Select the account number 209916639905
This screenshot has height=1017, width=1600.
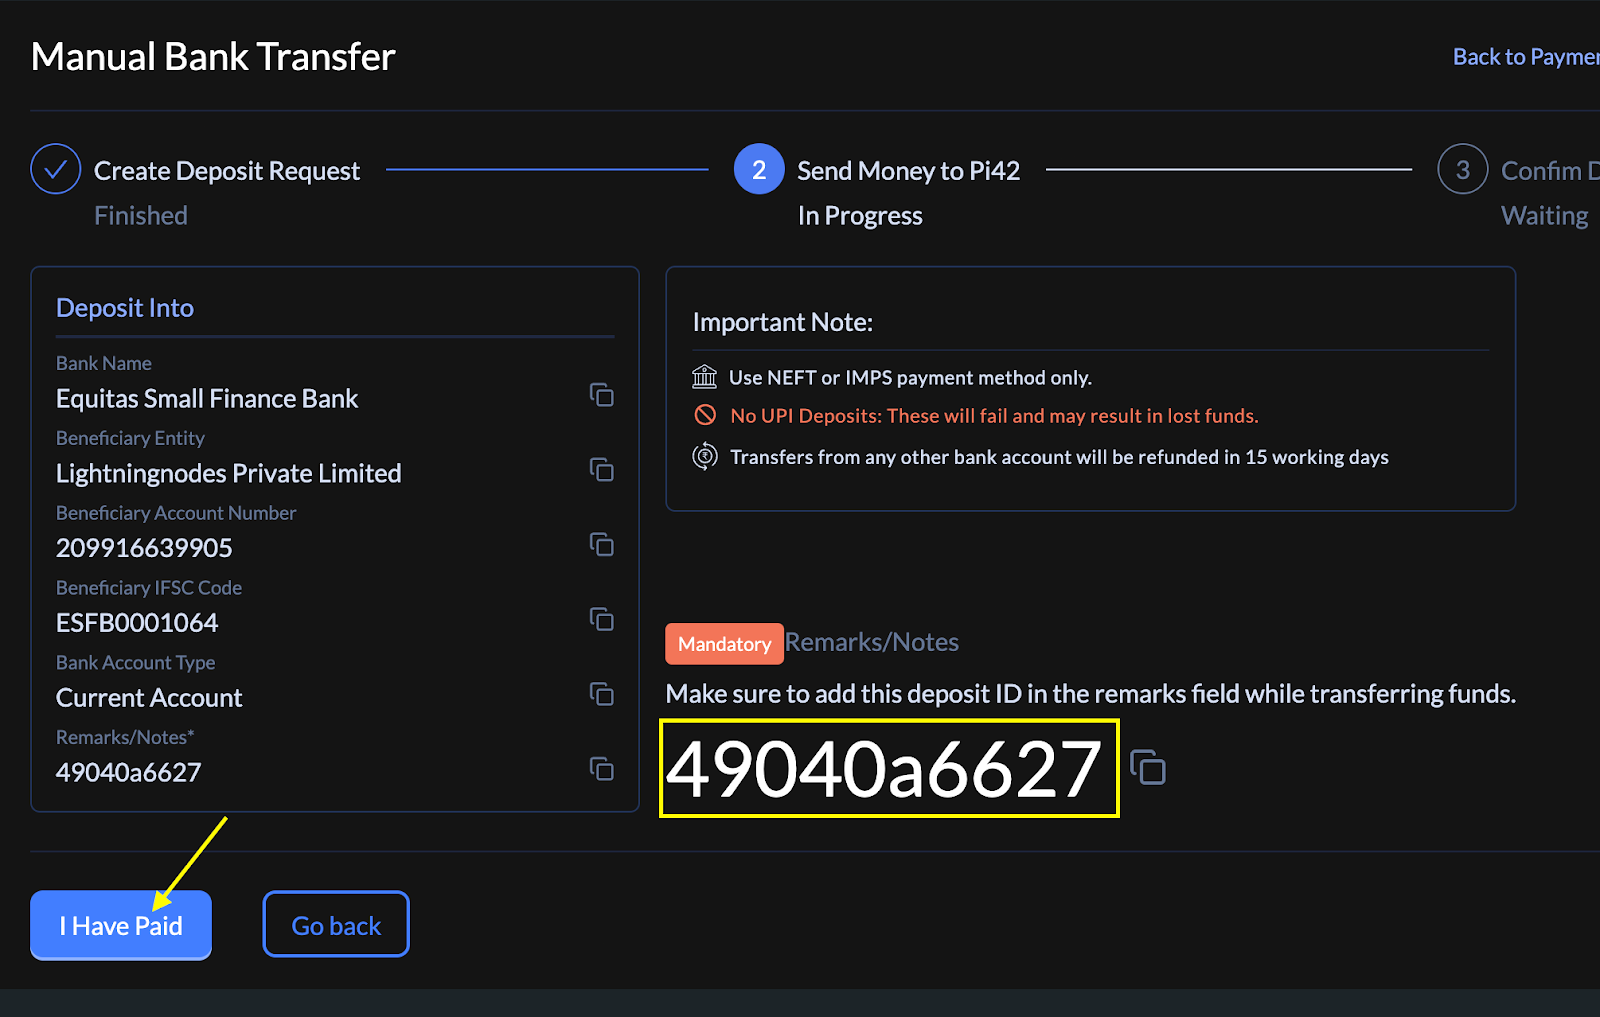144,548
